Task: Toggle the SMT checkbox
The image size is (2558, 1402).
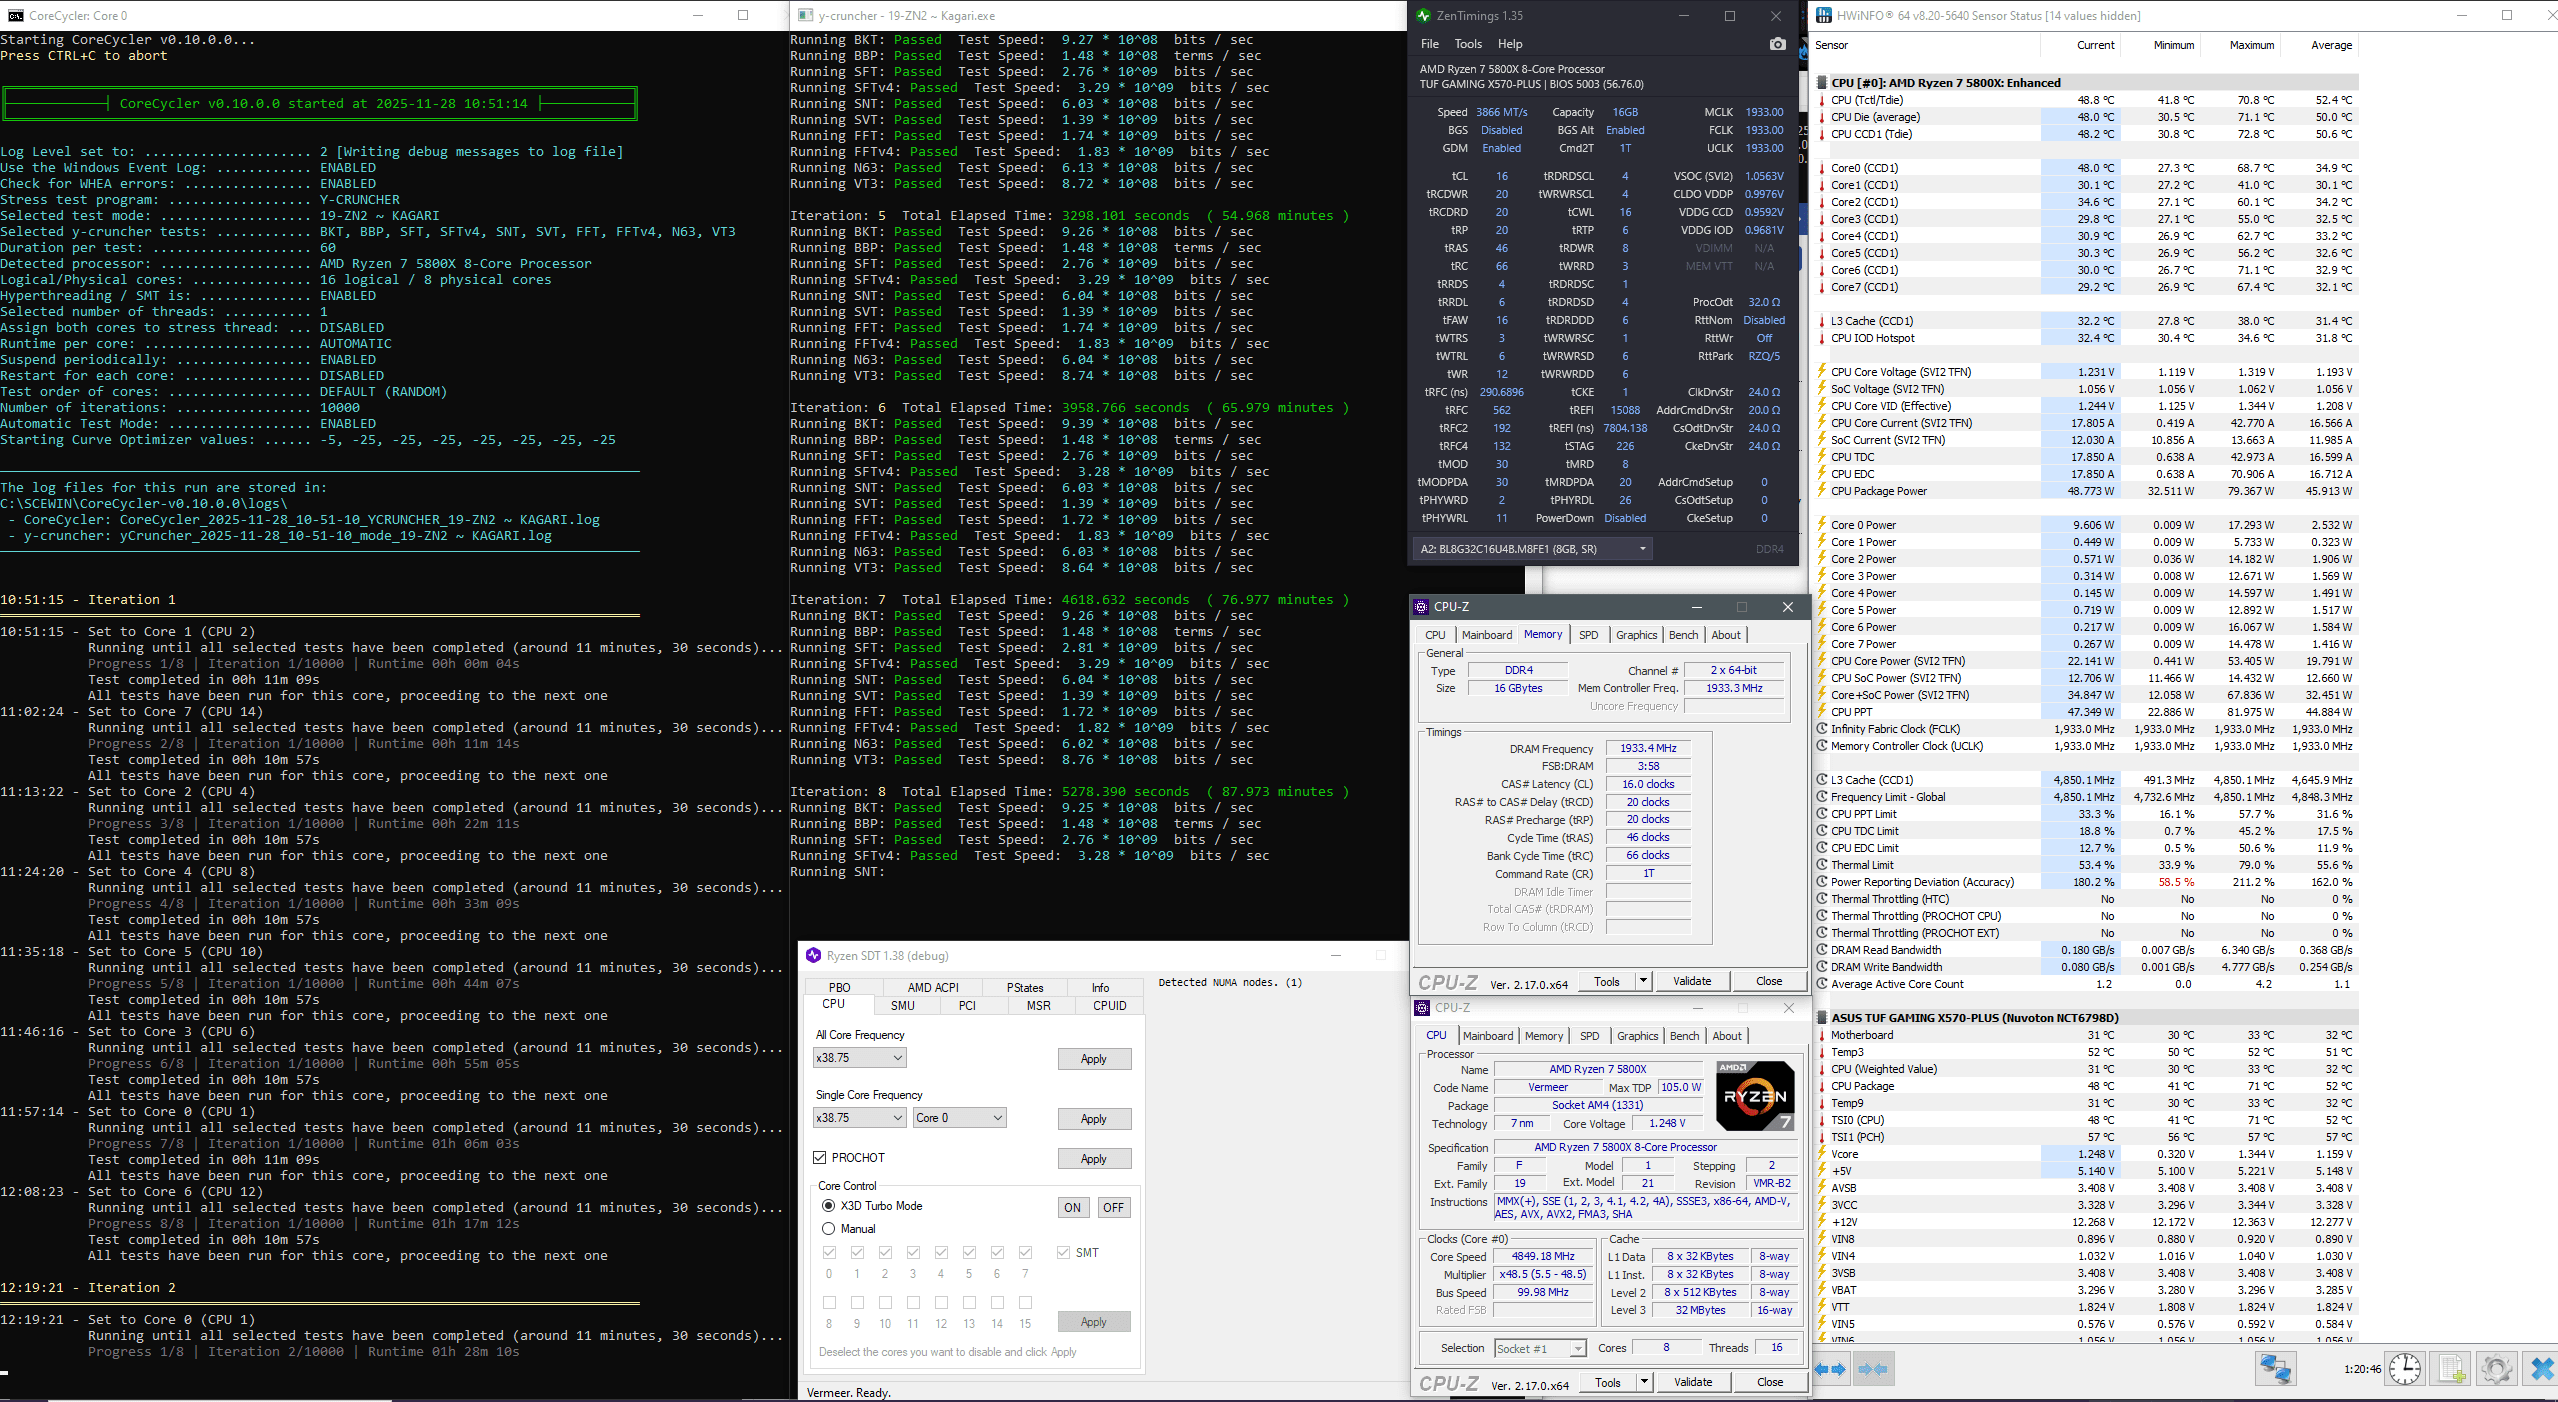Action: coord(1063,1253)
